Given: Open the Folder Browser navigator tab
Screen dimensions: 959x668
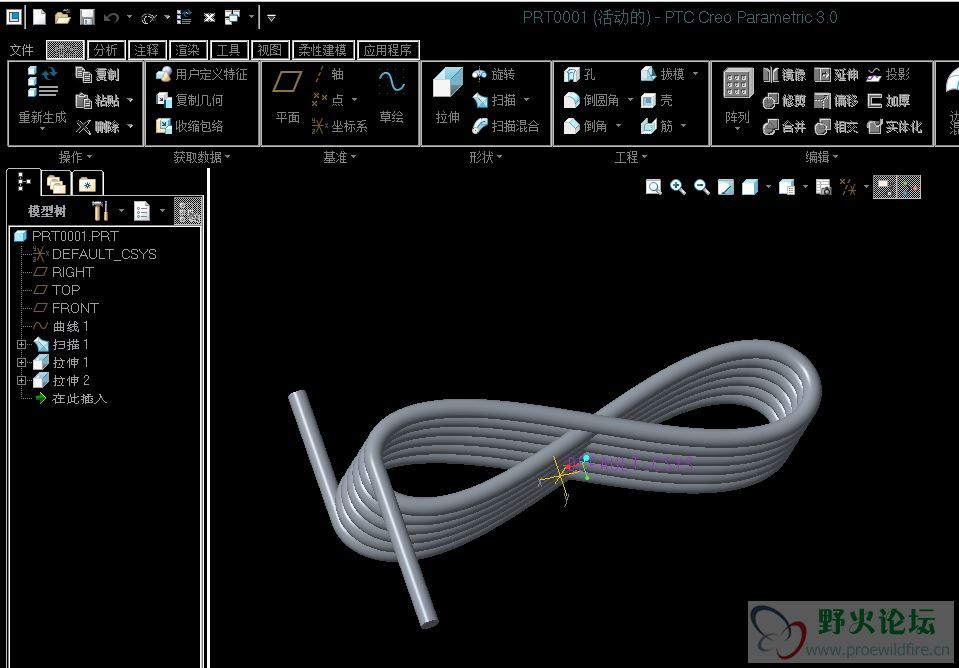Looking at the screenshot, I should [x=56, y=184].
